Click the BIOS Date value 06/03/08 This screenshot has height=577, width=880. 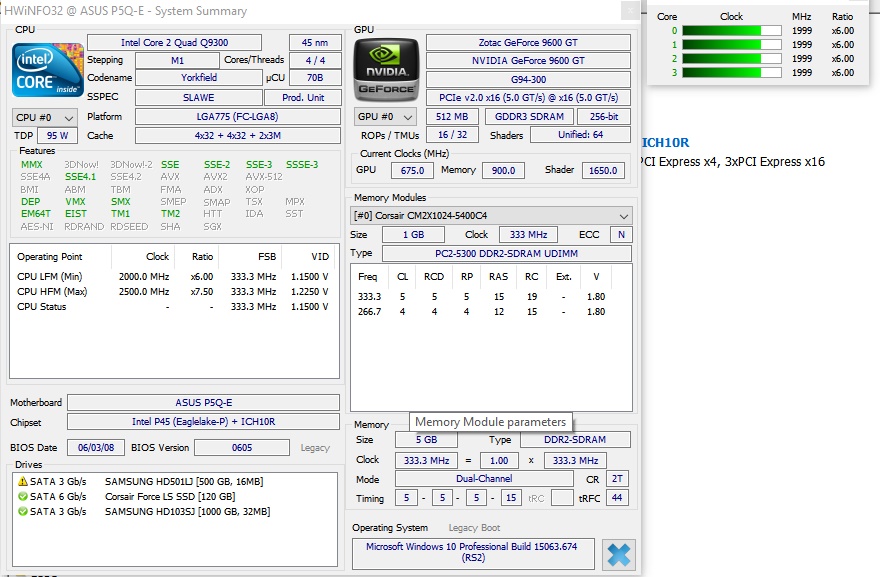(96, 447)
